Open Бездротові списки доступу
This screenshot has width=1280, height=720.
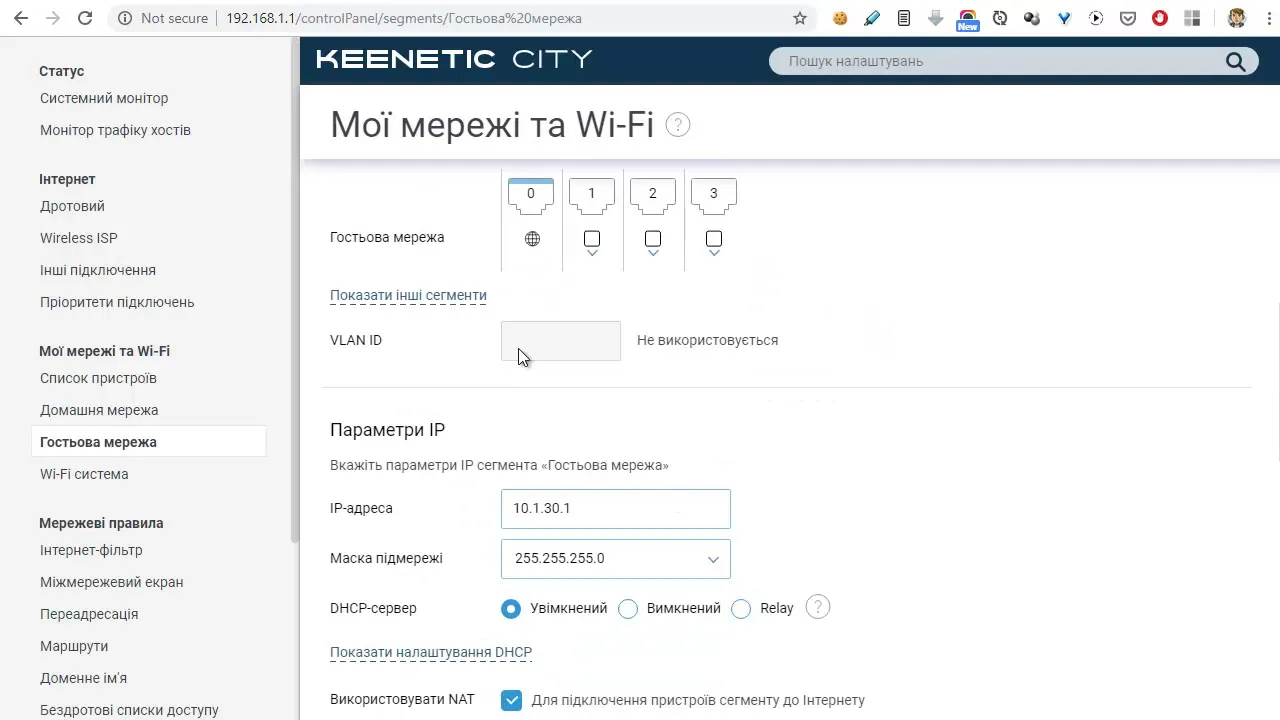point(129,710)
